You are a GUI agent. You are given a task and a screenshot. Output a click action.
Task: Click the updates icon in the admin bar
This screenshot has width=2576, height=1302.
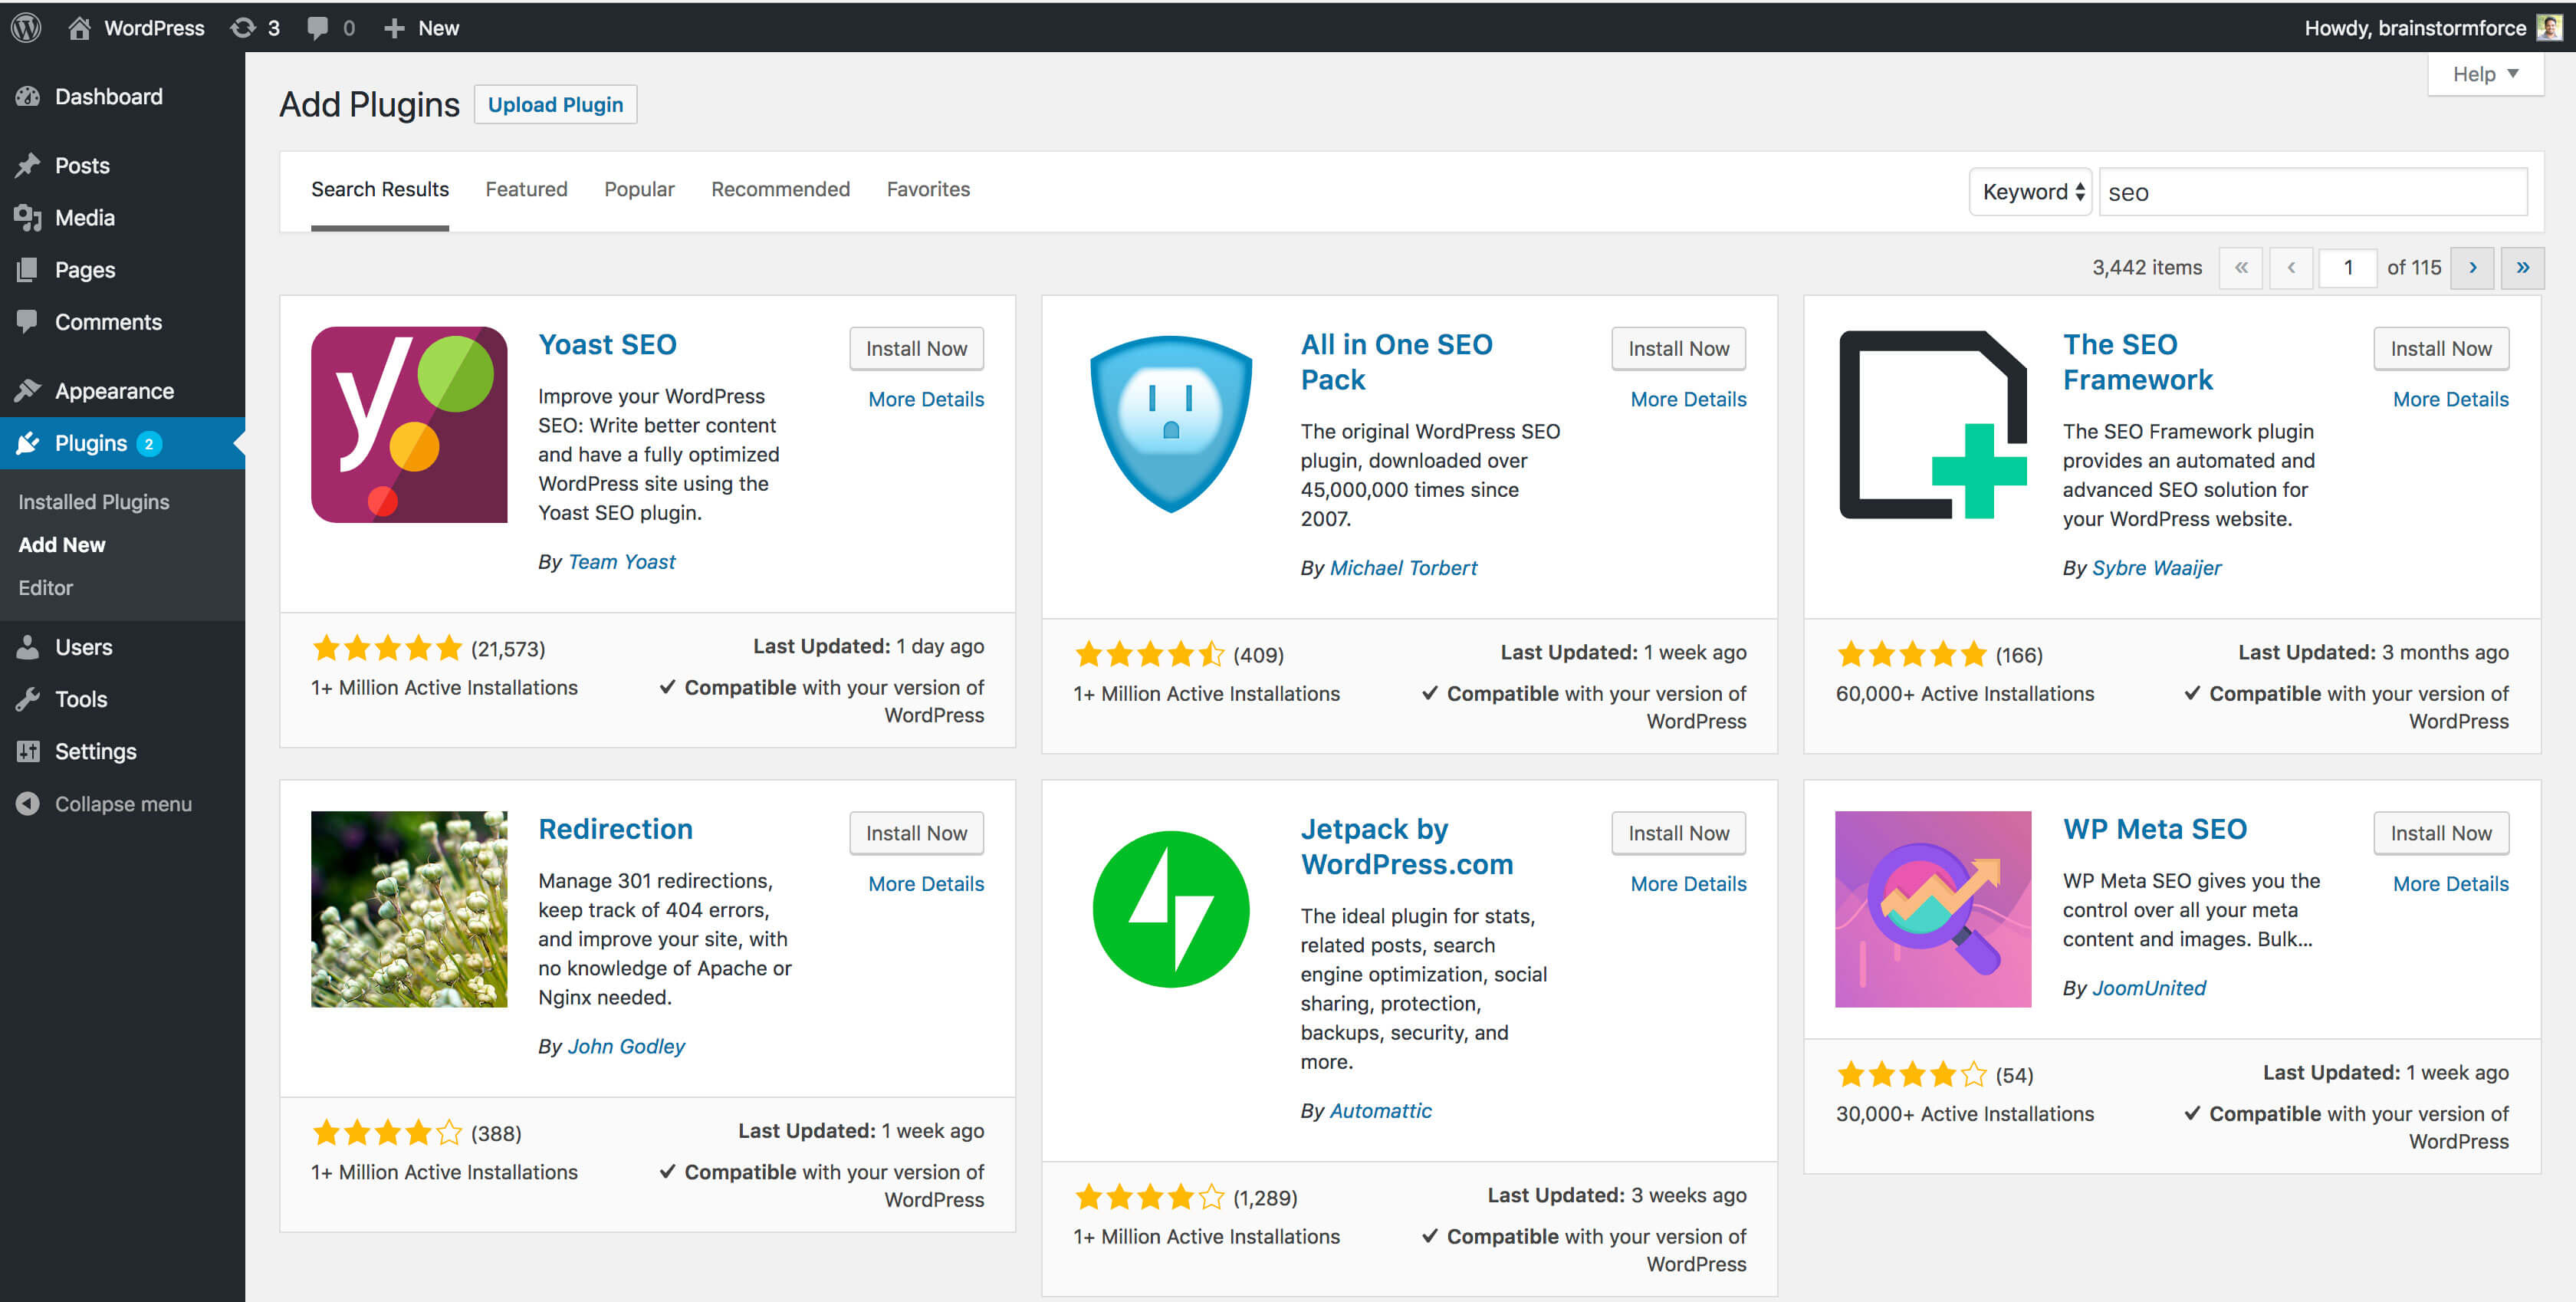tap(243, 27)
